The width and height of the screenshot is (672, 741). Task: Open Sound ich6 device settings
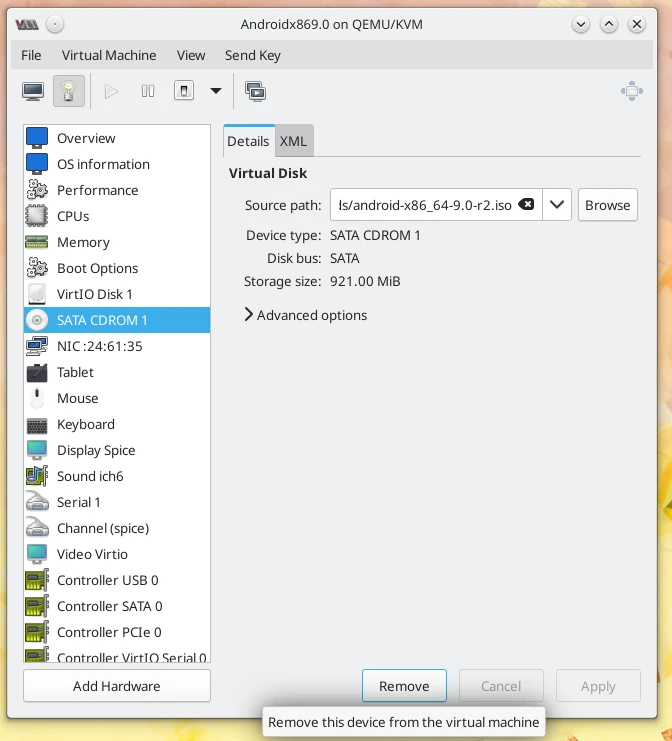click(x=90, y=476)
